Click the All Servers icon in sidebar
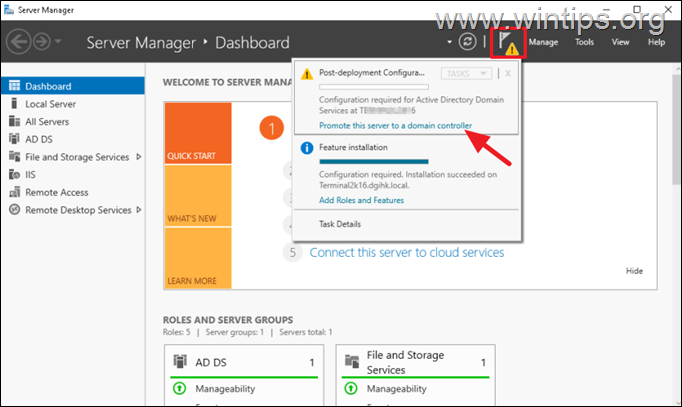 14,121
